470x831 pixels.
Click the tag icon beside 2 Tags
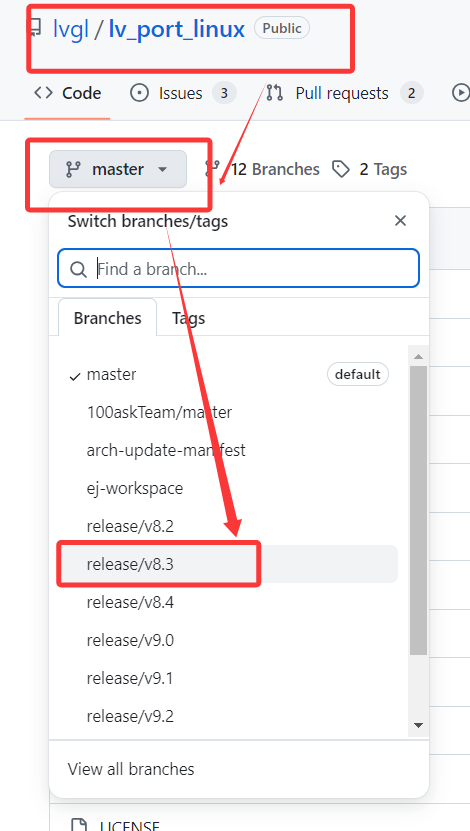coord(341,170)
